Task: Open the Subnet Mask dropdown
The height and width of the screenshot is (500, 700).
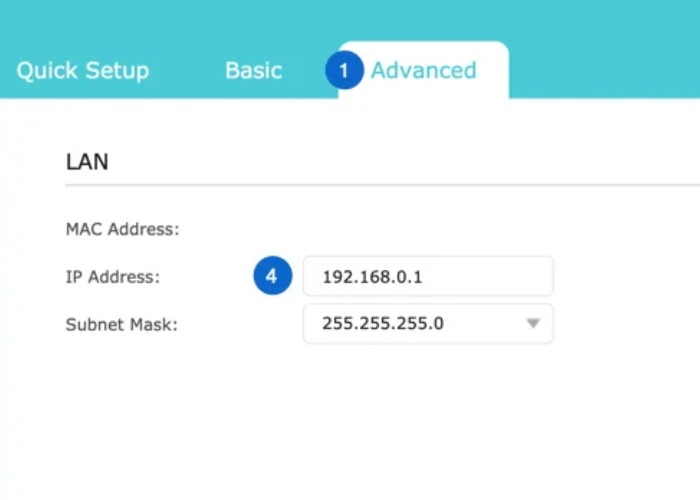Action: tap(427, 324)
